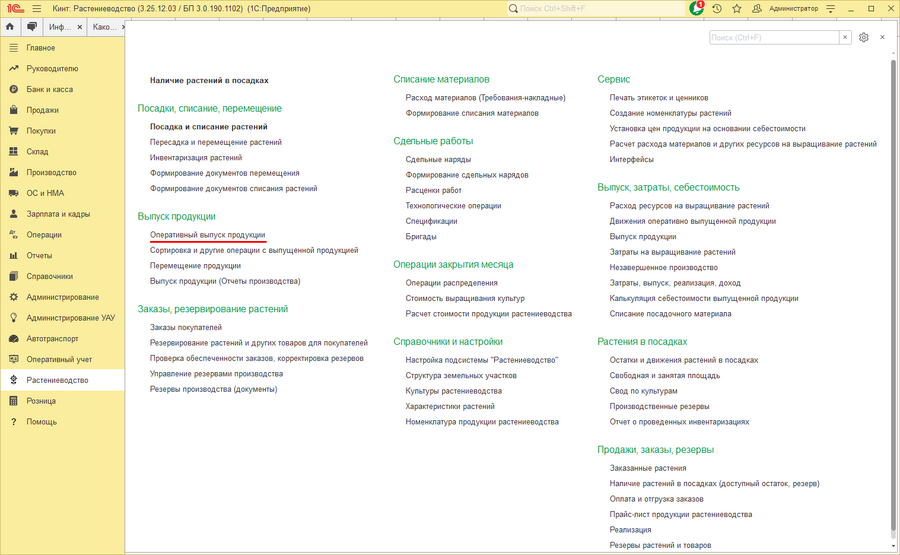The image size is (900, 555).
Task: Click the Оперативный учет icon
Action: (14, 359)
